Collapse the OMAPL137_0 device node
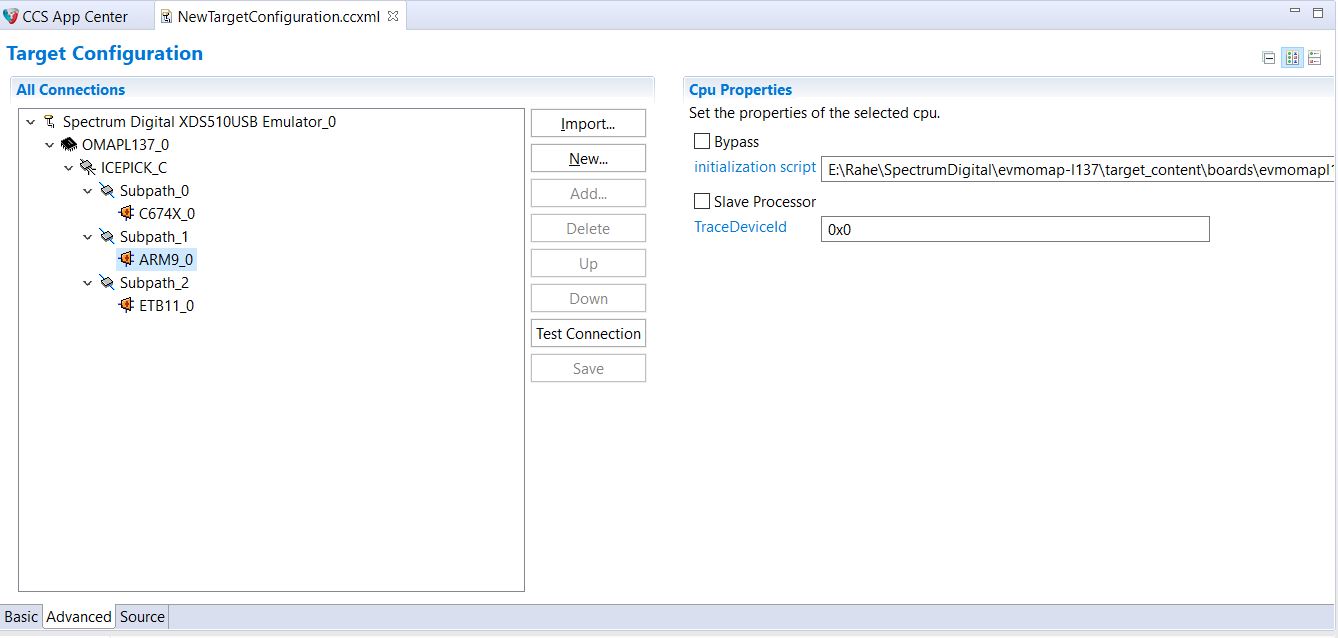This screenshot has width=1338, height=638. (50, 145)
